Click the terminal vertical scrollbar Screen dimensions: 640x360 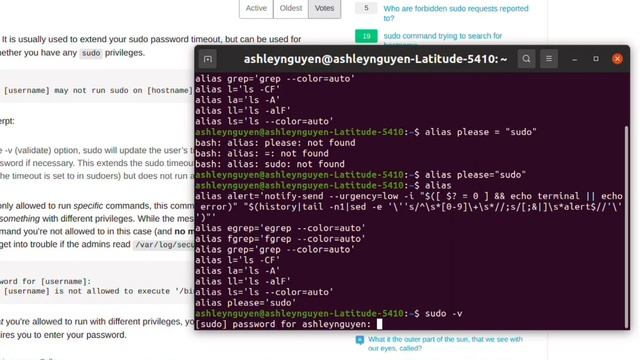point(627,227)
